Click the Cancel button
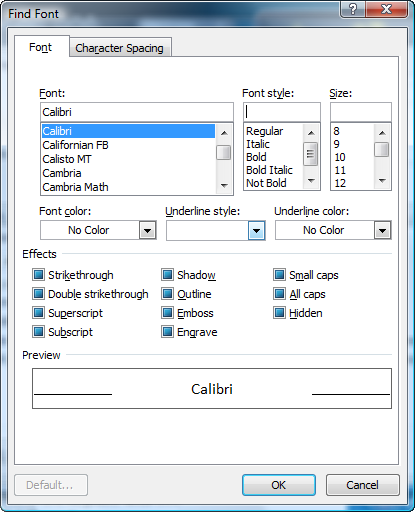Viewport: 415px width, 512px height. (x=363, y=485)
